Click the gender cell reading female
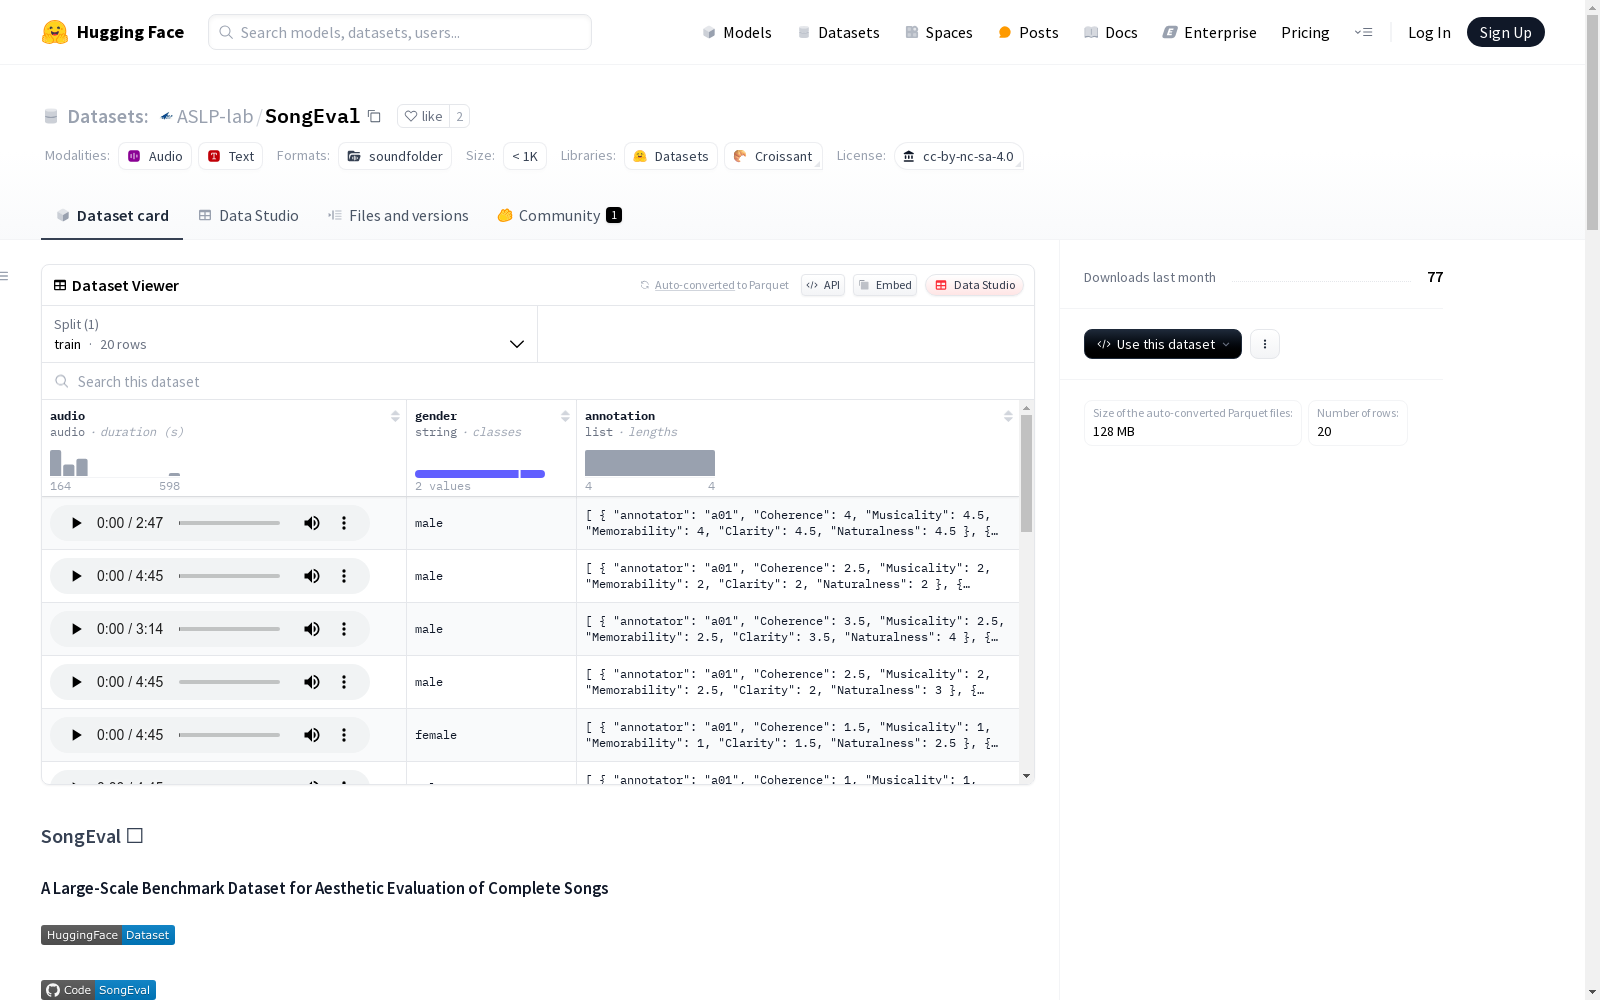Viewport: 1600px width, 1000px height. click(x=491, y=735)
